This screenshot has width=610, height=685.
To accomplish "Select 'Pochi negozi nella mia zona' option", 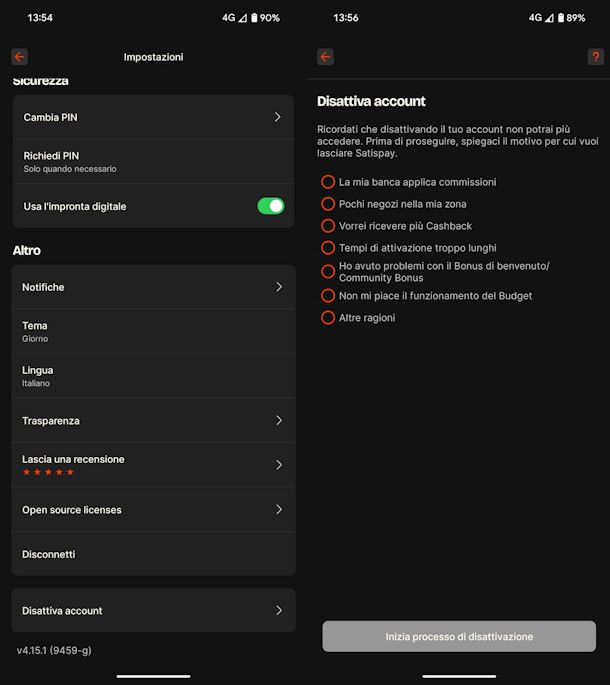I will coord(328,203).
